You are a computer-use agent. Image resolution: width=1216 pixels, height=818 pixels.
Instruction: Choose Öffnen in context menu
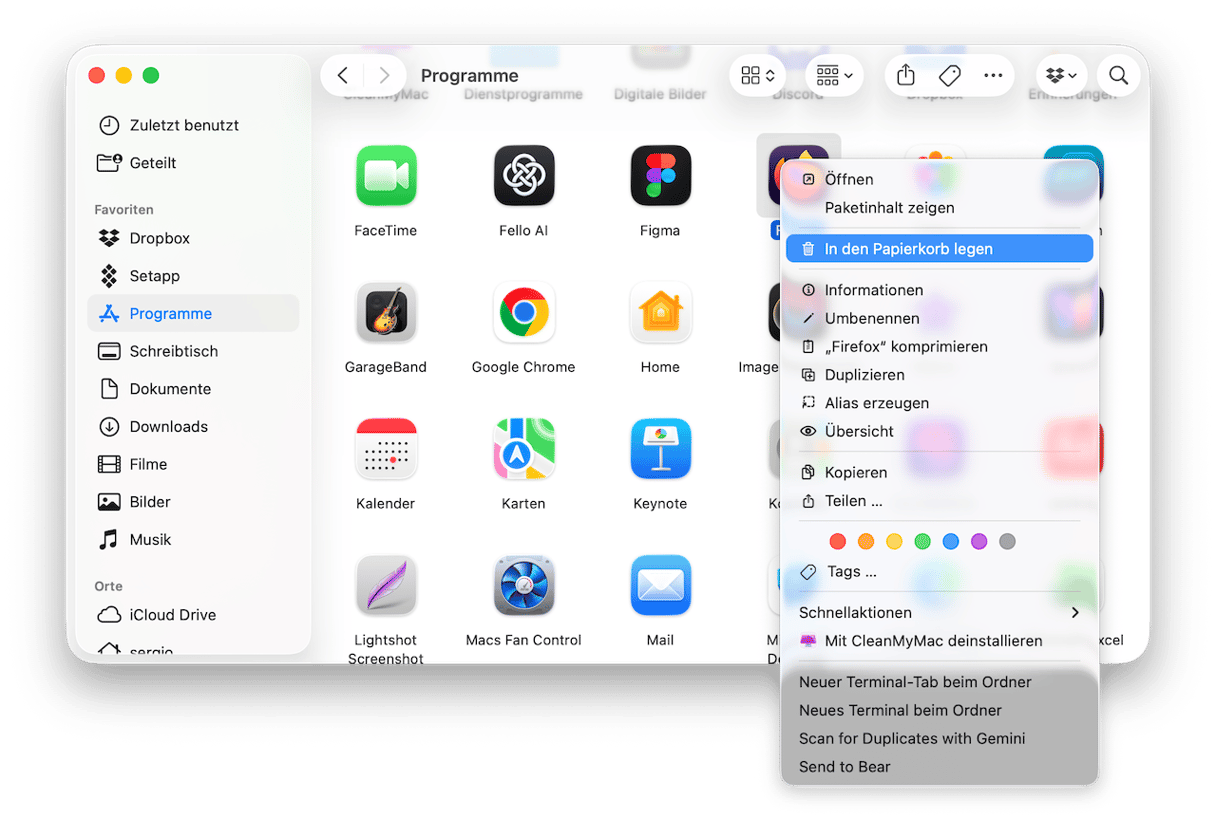[939, 179]
